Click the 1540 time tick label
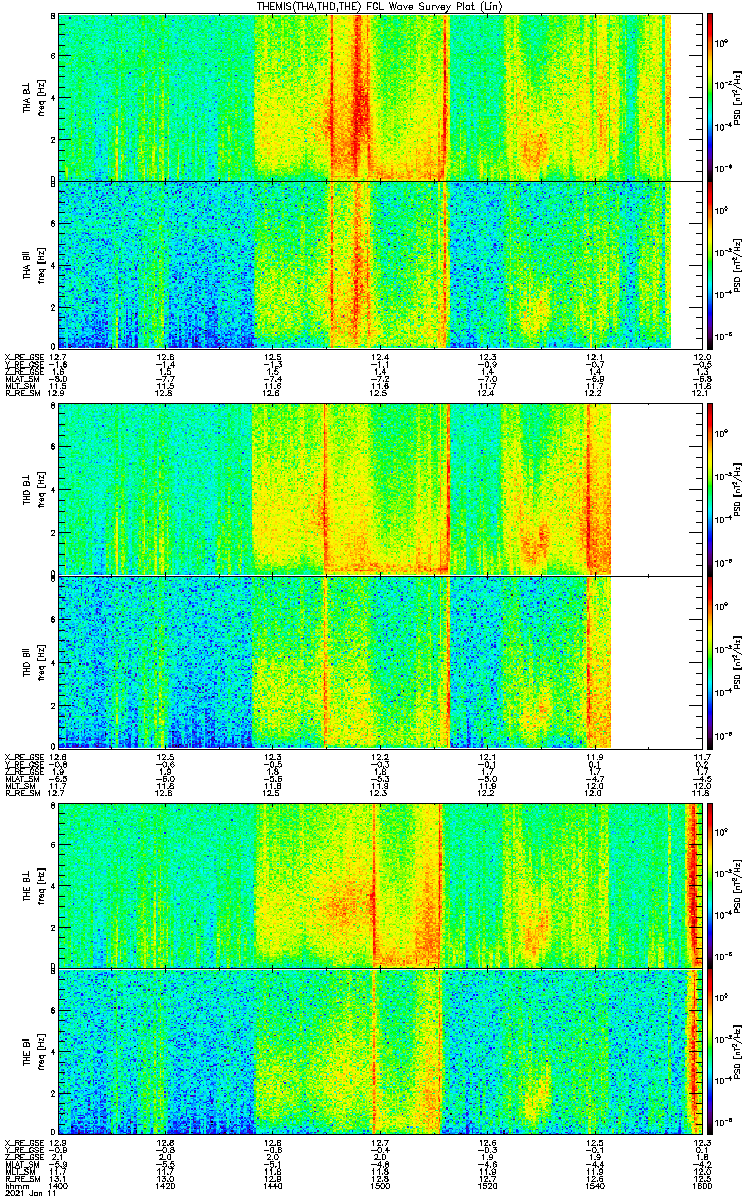This screenshot has height=1200, width=750. point(595,1187)
